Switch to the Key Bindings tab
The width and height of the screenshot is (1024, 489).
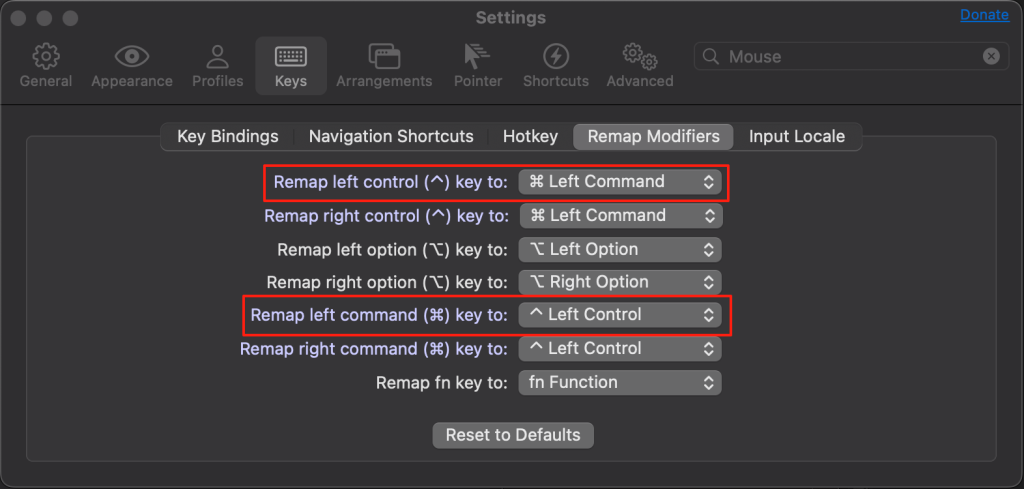point(228,136)
